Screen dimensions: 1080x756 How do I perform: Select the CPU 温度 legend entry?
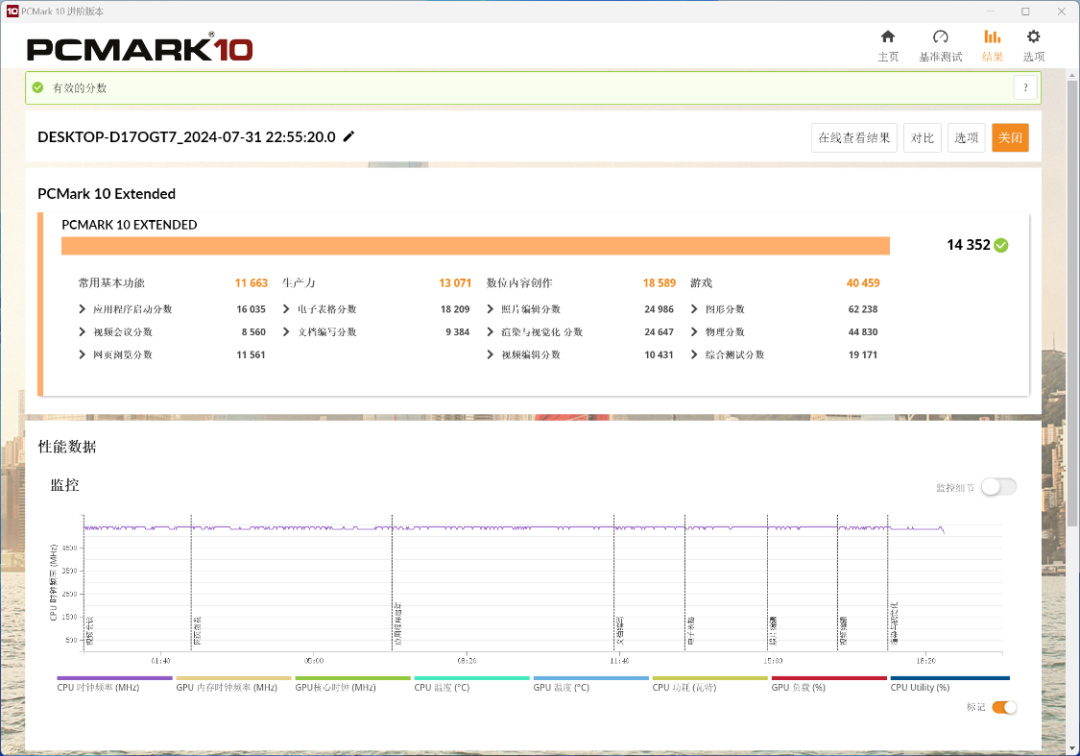pos(472,684)
